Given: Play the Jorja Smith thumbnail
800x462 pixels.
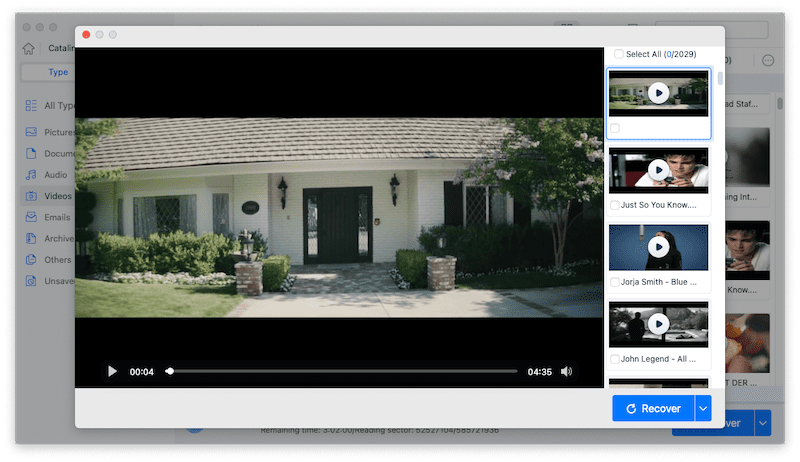Looking at the screenshot, I should click(x=659, y=247).
